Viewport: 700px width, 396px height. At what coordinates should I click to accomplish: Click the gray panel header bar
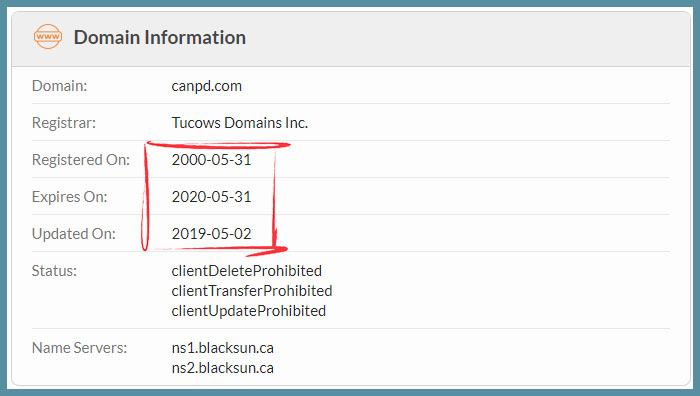coord(351,39)
